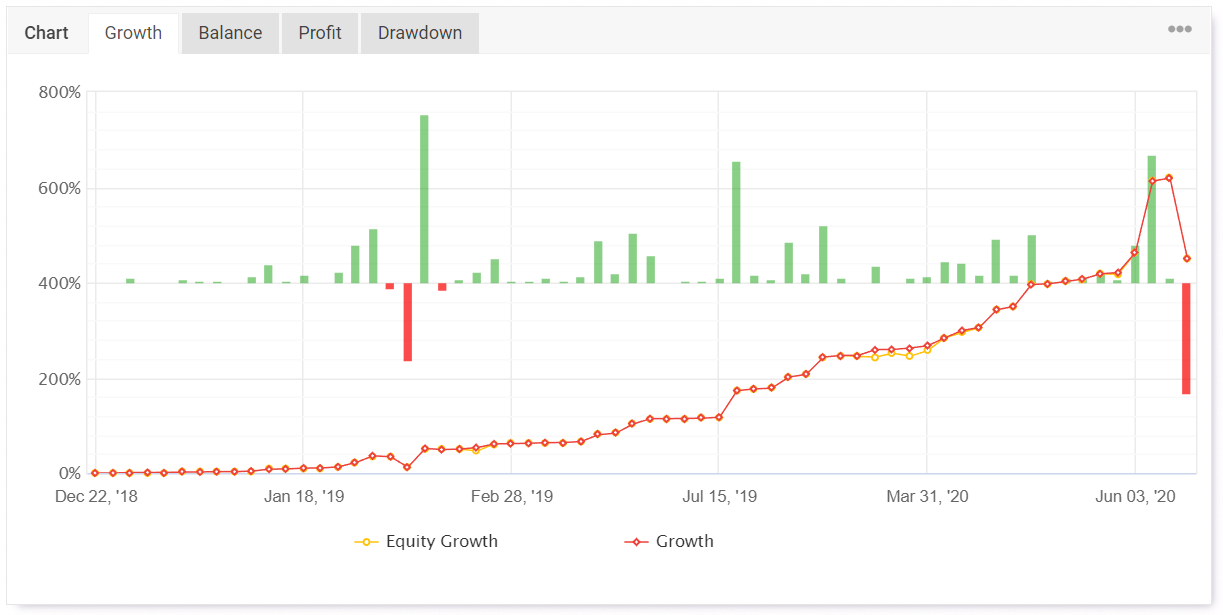
Task: Switch to the Balance tab
Action: click(230, 33)
